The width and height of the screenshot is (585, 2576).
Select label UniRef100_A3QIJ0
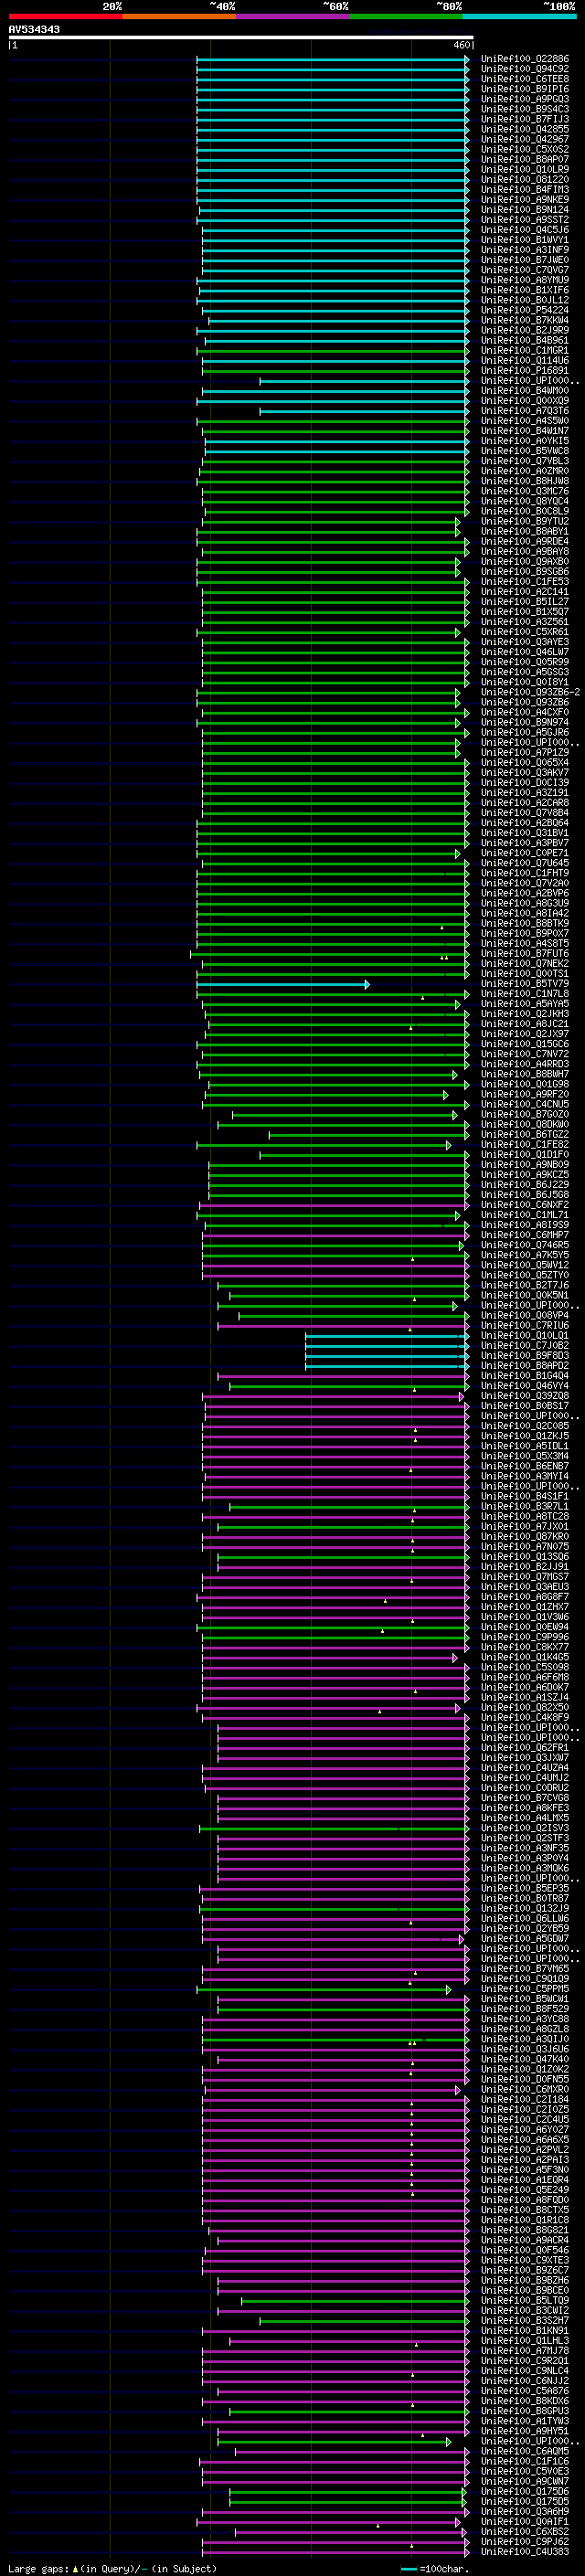pyautogui.click(x=524, y=2039)
